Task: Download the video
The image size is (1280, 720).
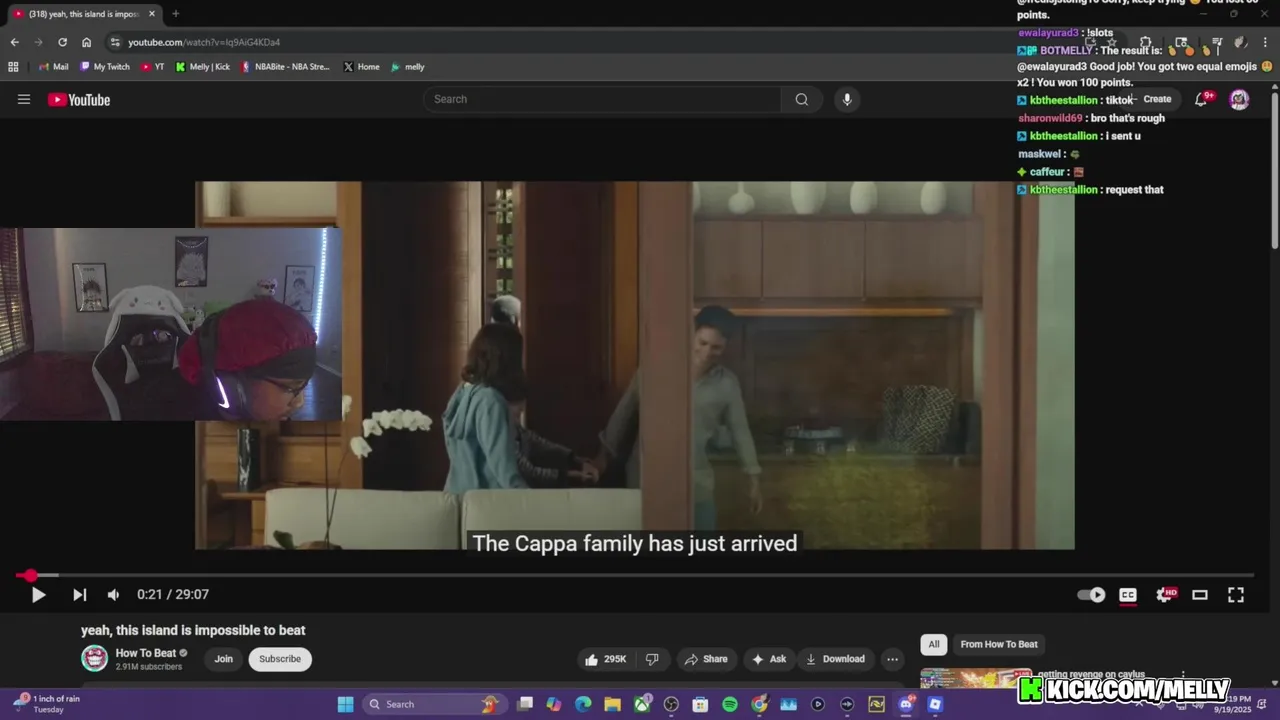Action: coord(835,659)
